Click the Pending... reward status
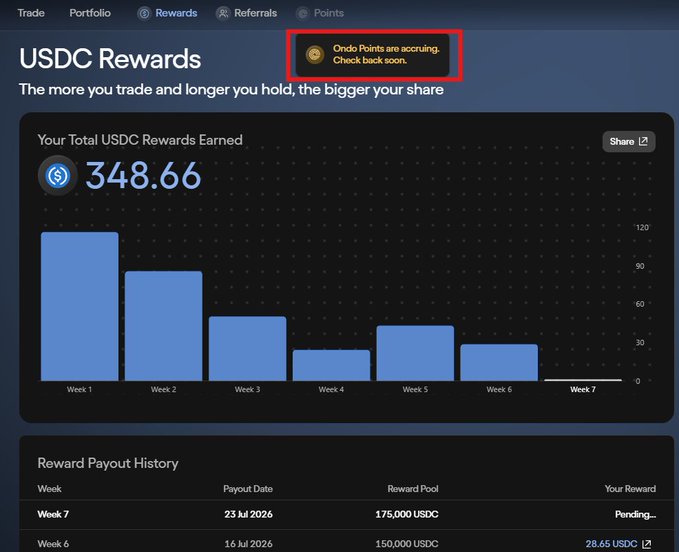This screenshot has width=679, height=552. tap(635, 514)
